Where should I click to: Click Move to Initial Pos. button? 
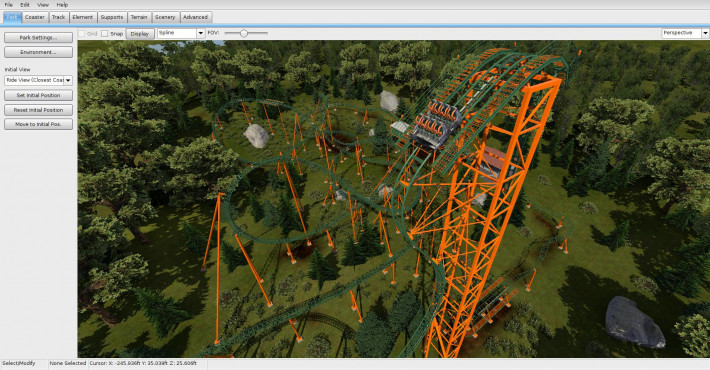pos(38,124)
